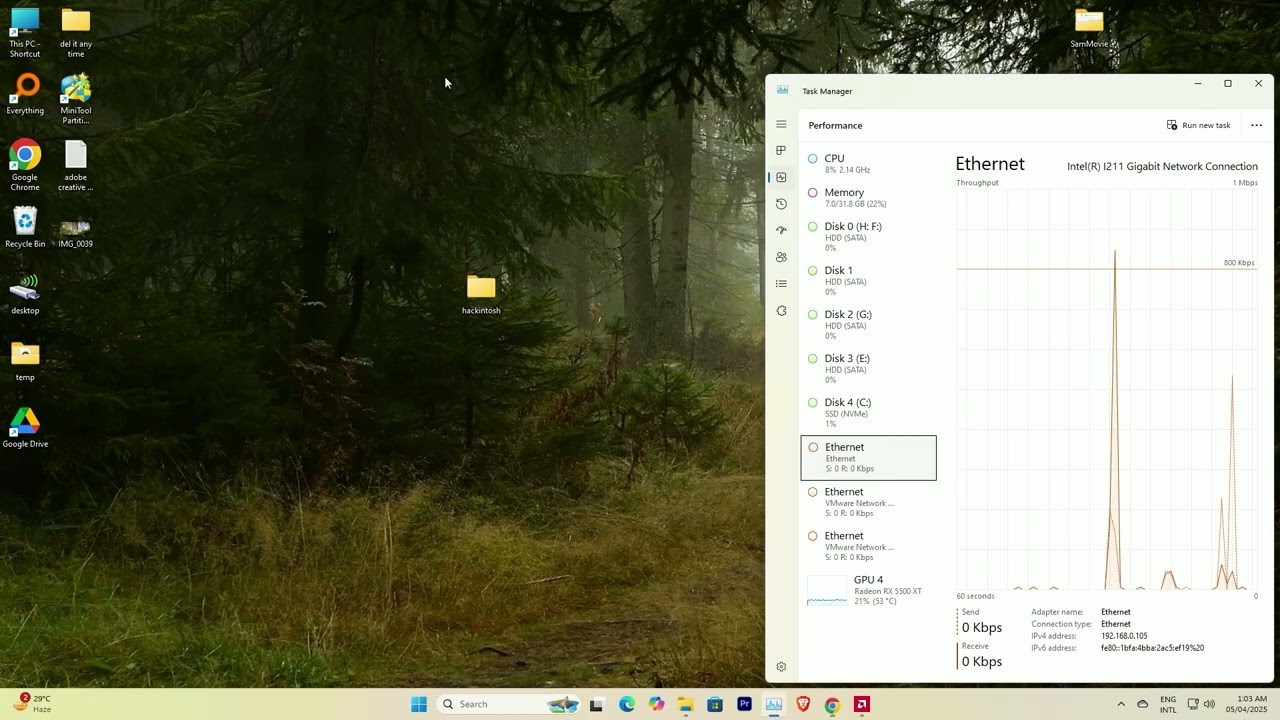Open Task Manager hamburger navigation menu
This screenshot has height=720, width=1280.
click(x=781, y=125)
